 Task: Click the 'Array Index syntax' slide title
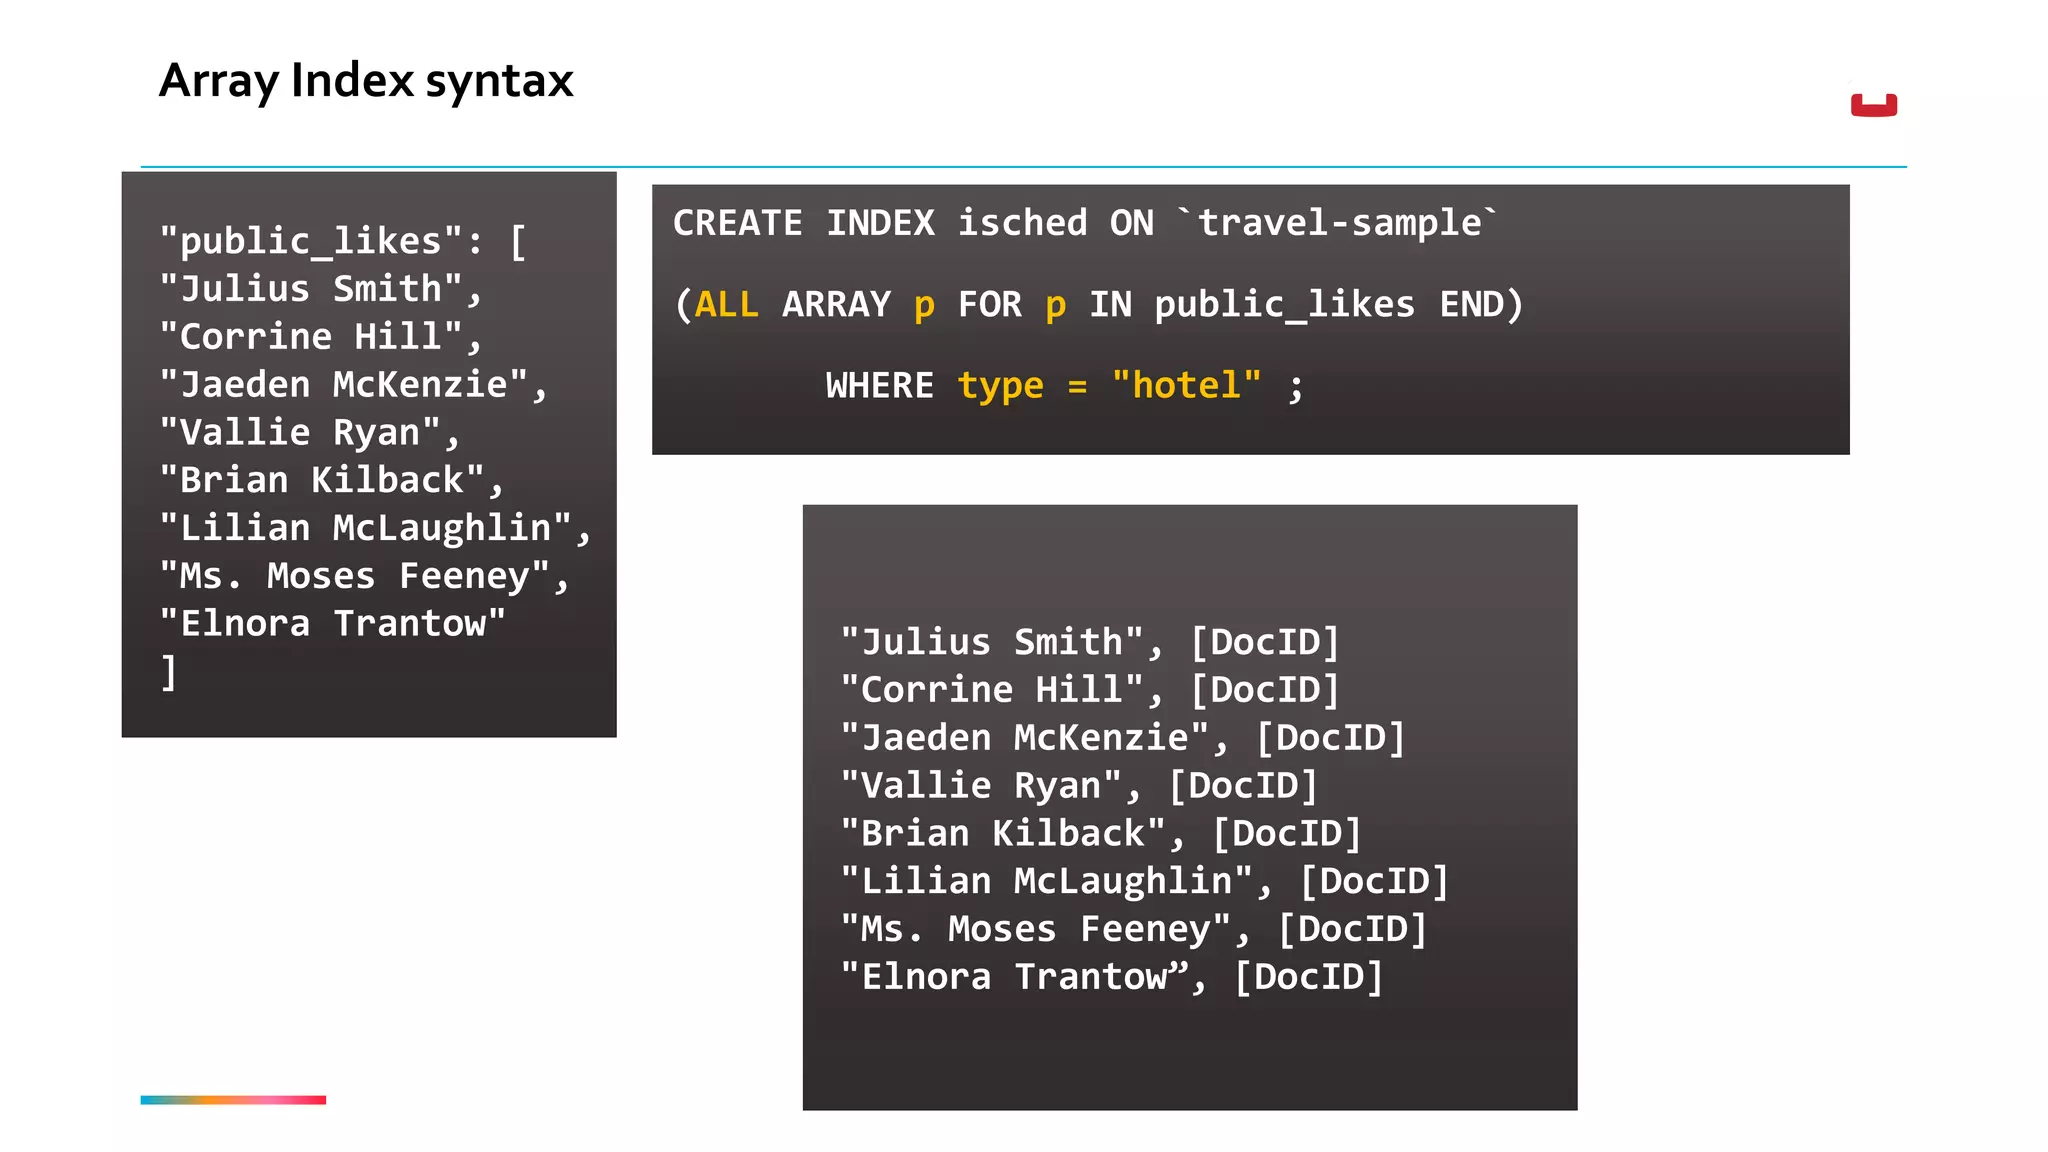coord(366,81)
